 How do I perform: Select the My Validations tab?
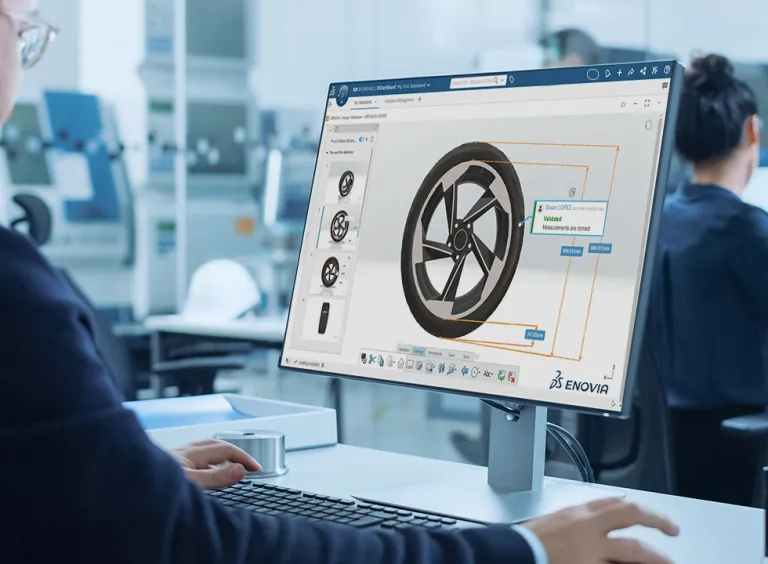[365, 102]
